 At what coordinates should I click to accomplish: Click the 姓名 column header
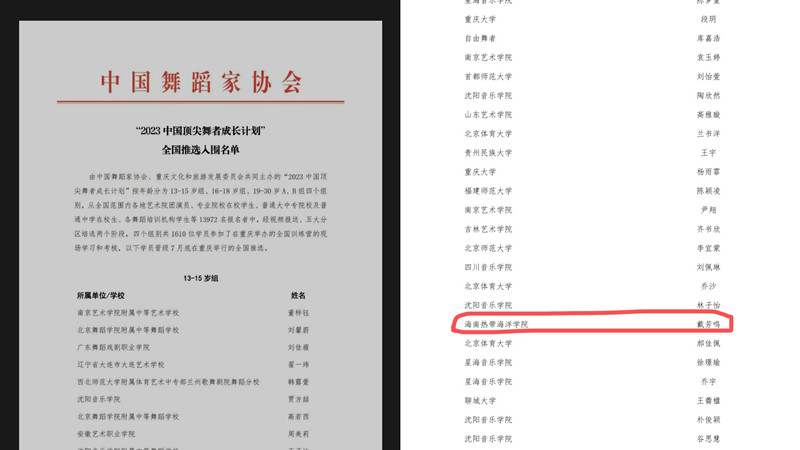(x=298, y=296)
